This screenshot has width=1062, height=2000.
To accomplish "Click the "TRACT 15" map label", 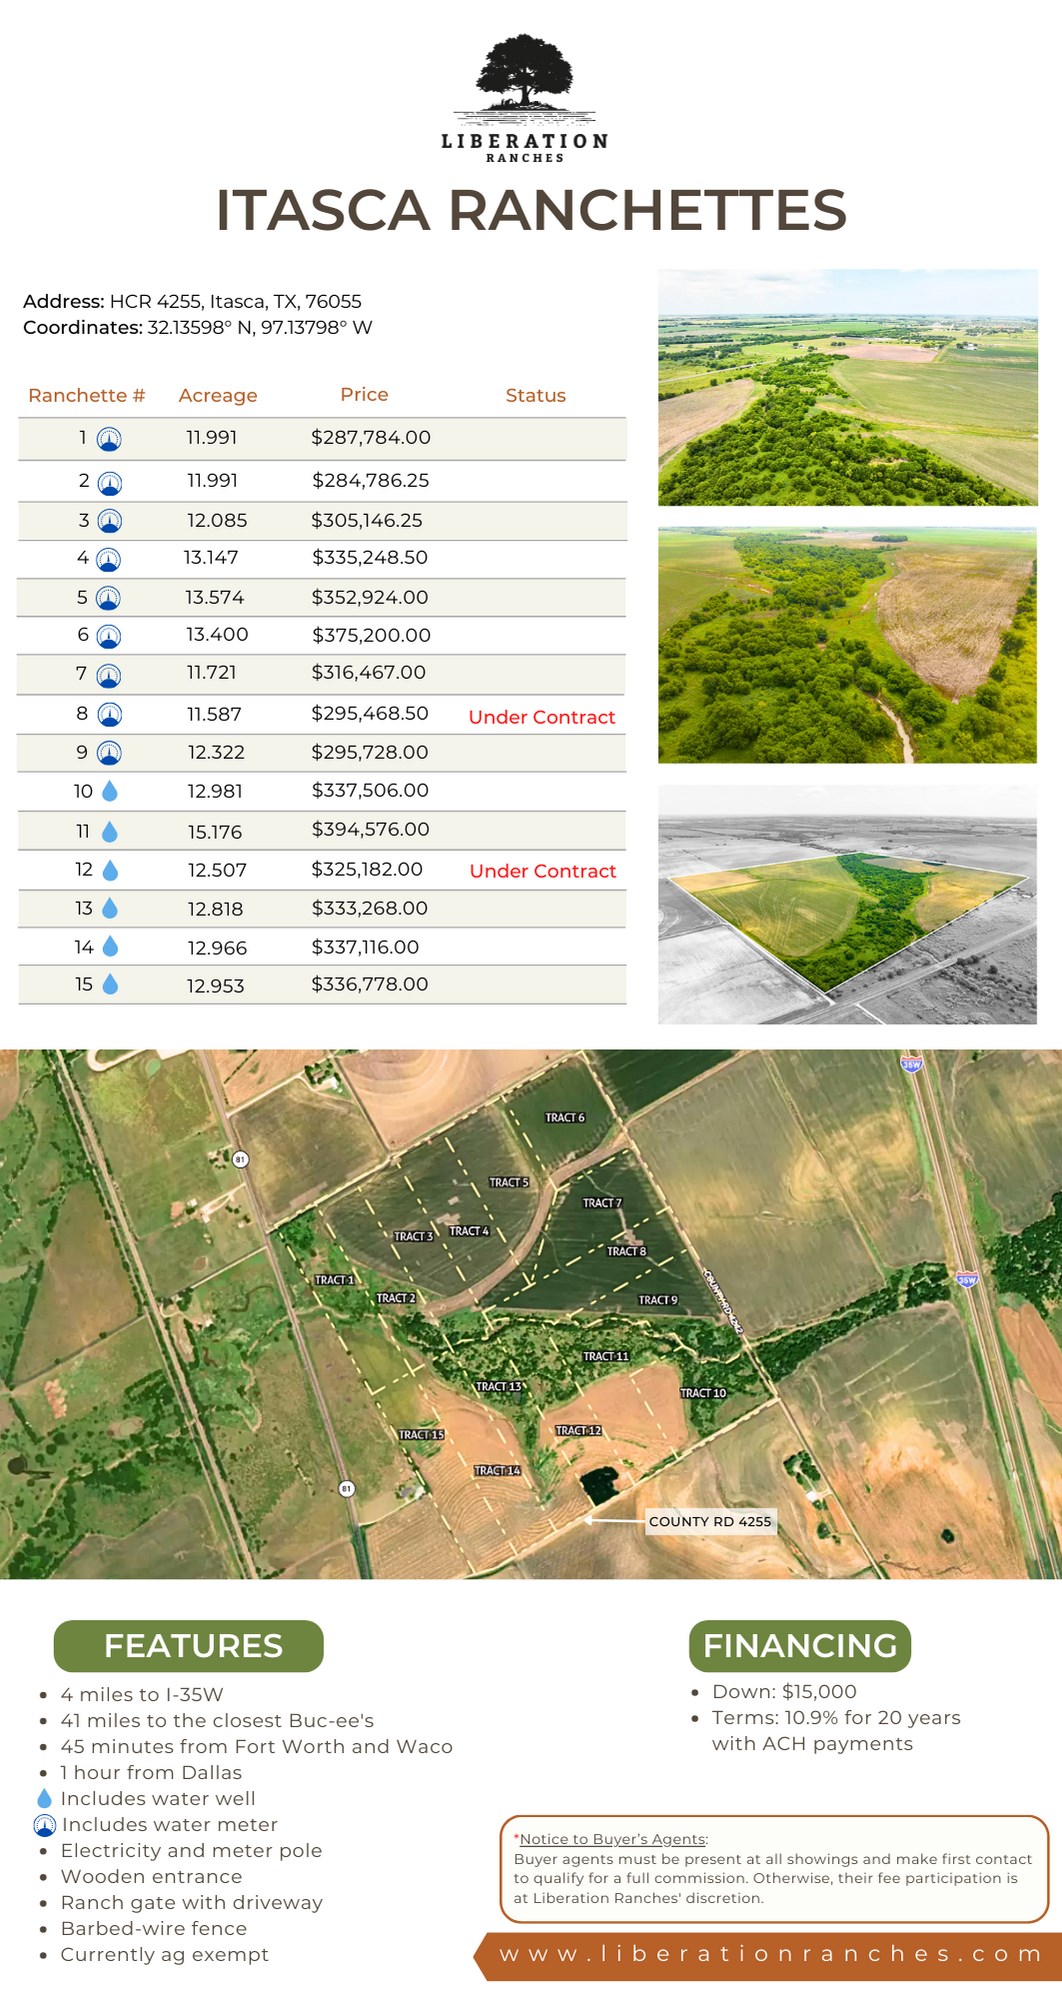I will tap(422, 1435).
